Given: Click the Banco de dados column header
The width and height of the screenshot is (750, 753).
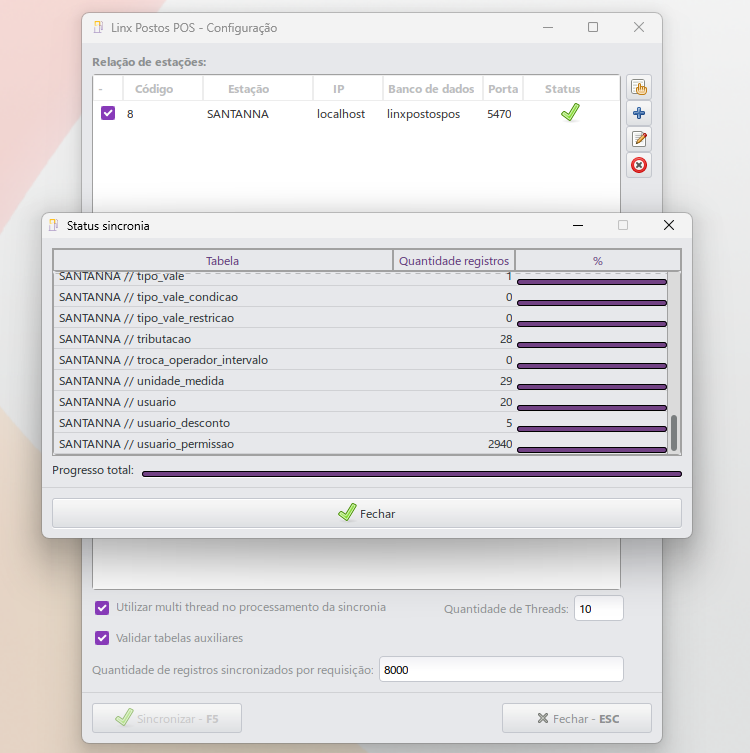Looking at the screenshot, I should [x=433, y=89].
